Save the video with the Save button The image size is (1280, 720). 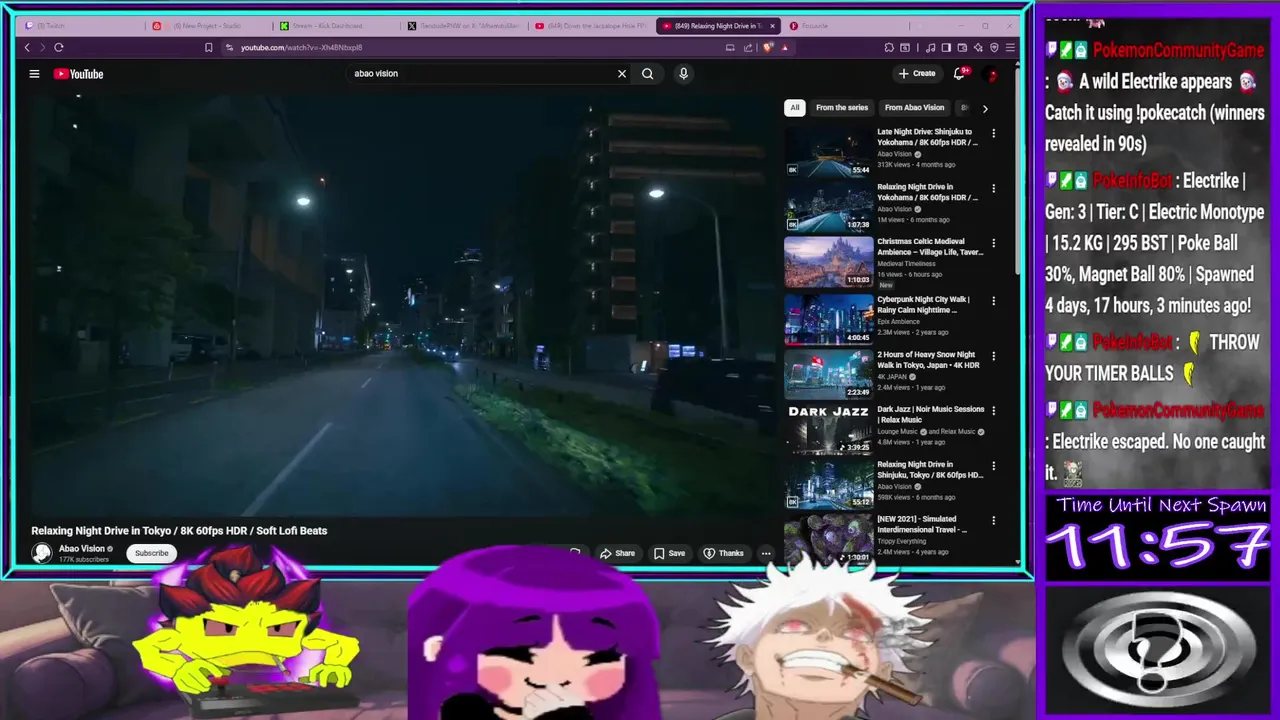point(669,553)
